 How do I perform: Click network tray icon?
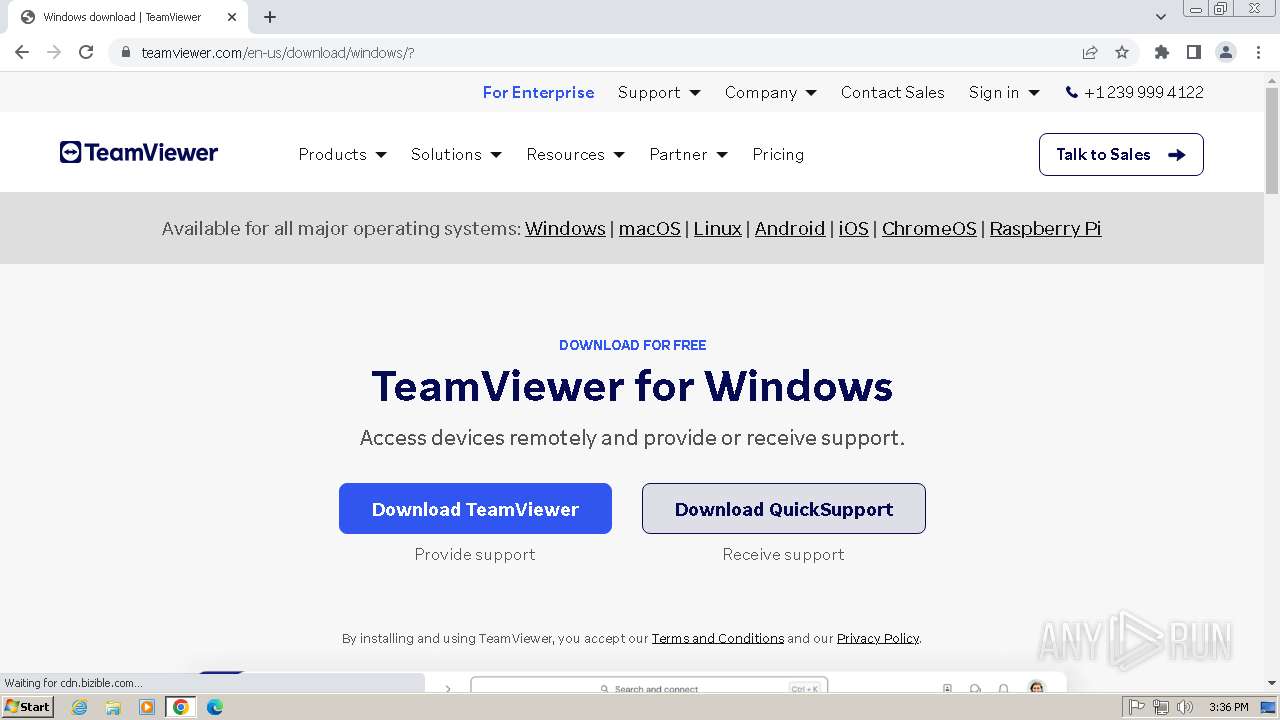pos(1161,707)
